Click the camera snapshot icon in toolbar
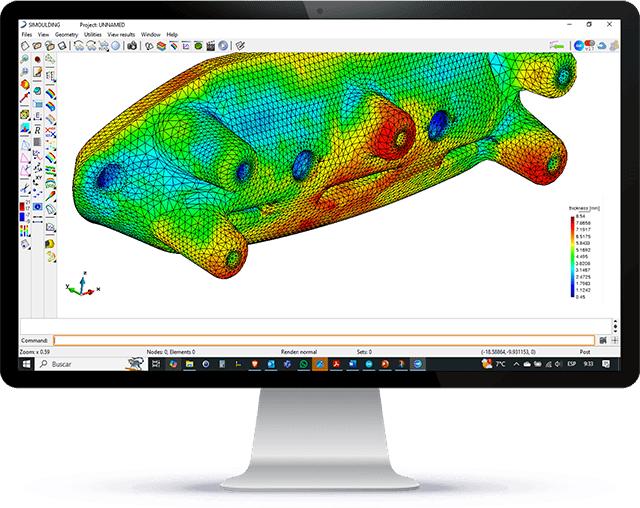640x508 pixels. click(132, 45)
